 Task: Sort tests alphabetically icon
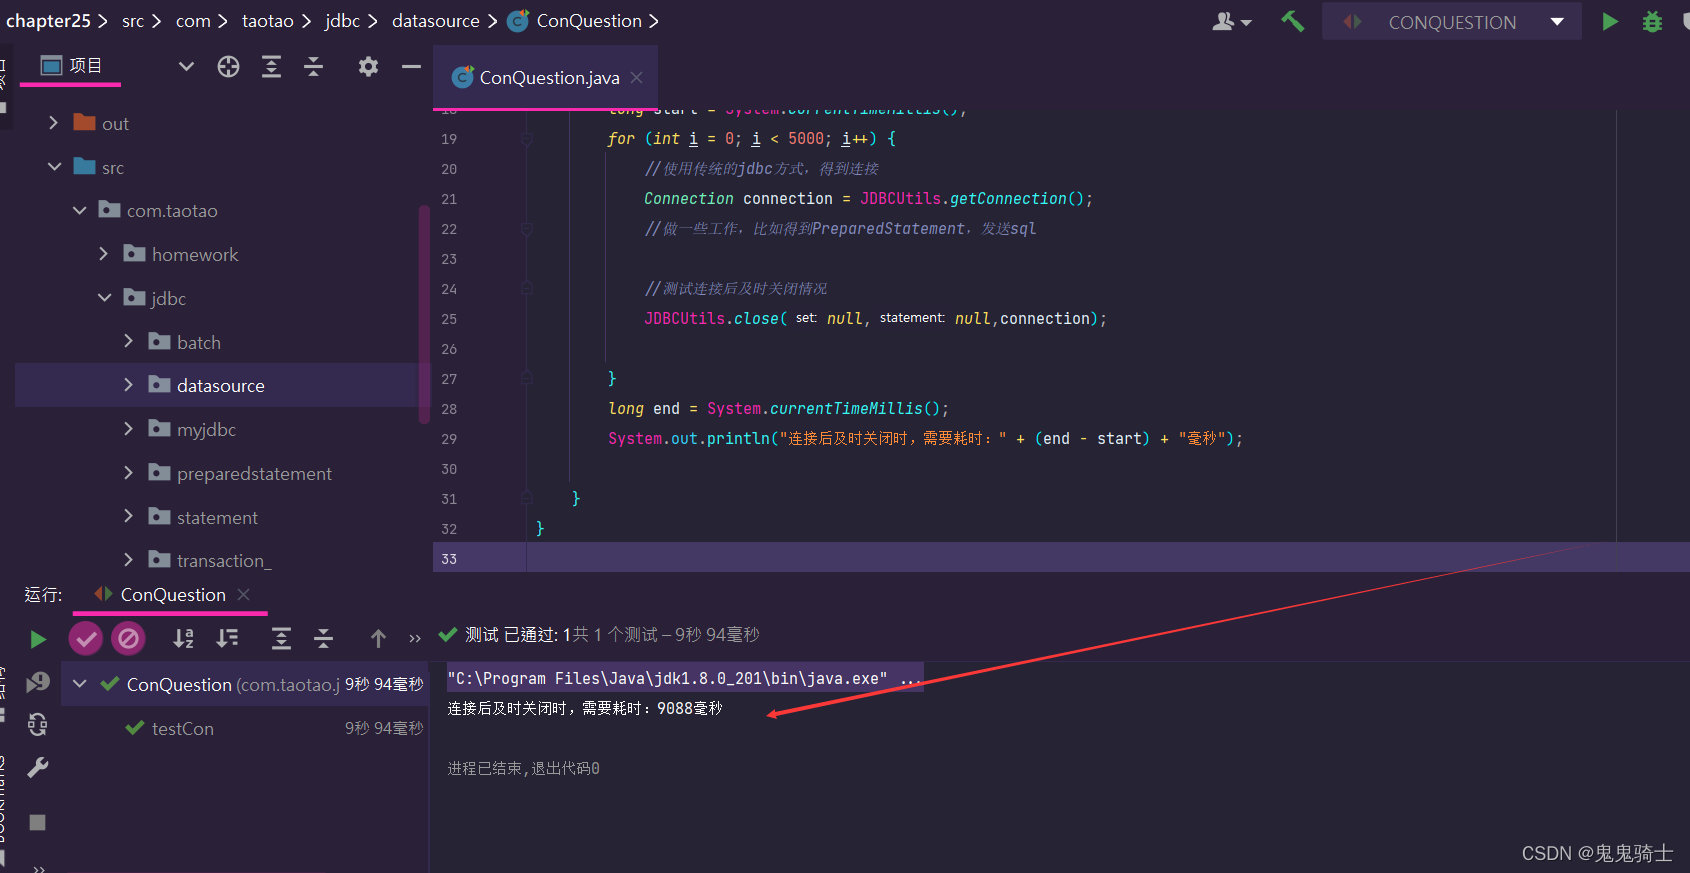pos(184,638)
